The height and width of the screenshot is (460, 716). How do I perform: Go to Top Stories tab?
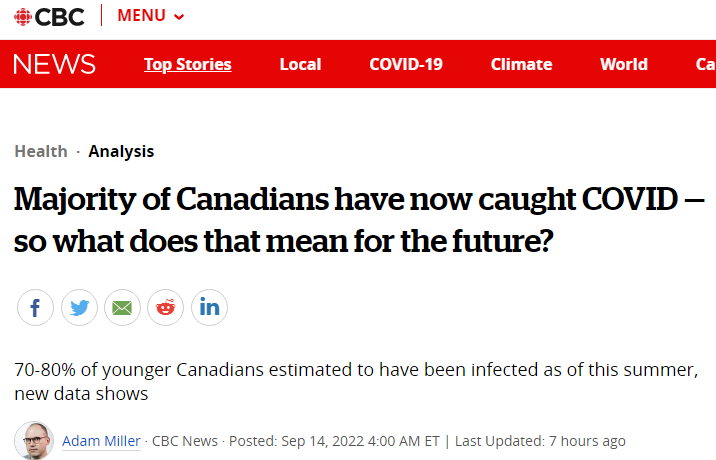pos(188,64)
